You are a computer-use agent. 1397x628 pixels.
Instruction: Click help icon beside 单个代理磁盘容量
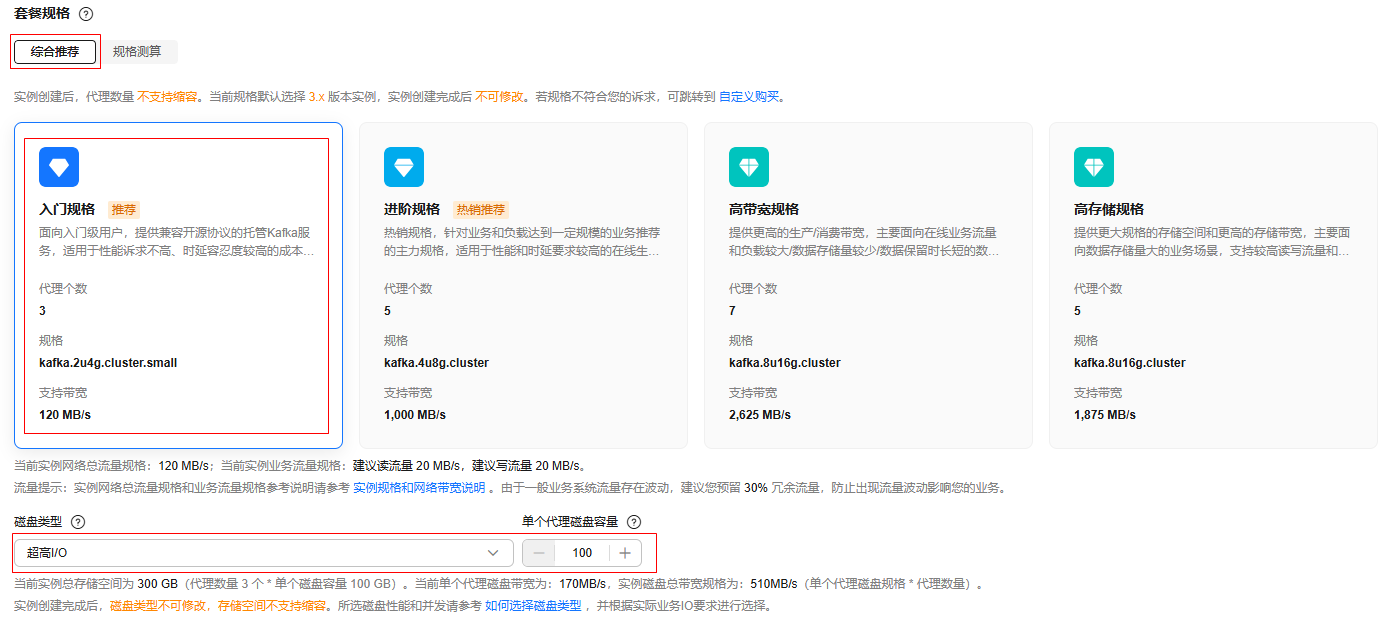pos(633,522)
